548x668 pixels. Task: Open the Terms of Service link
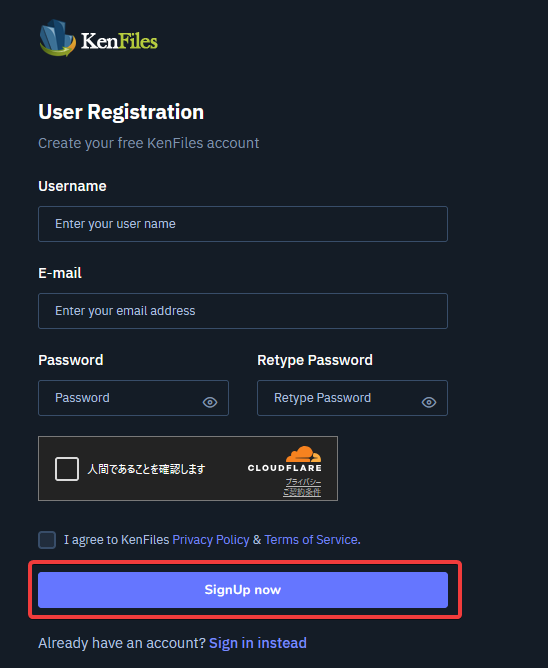[x=311, y=540]
